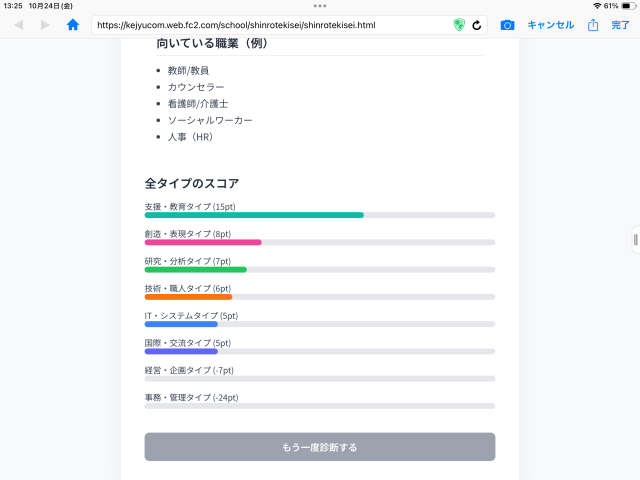Image resolution: width=640 pixels, height=480 pixels.
Task: Tap the browser forward arrow
Action: click(45, 25)
